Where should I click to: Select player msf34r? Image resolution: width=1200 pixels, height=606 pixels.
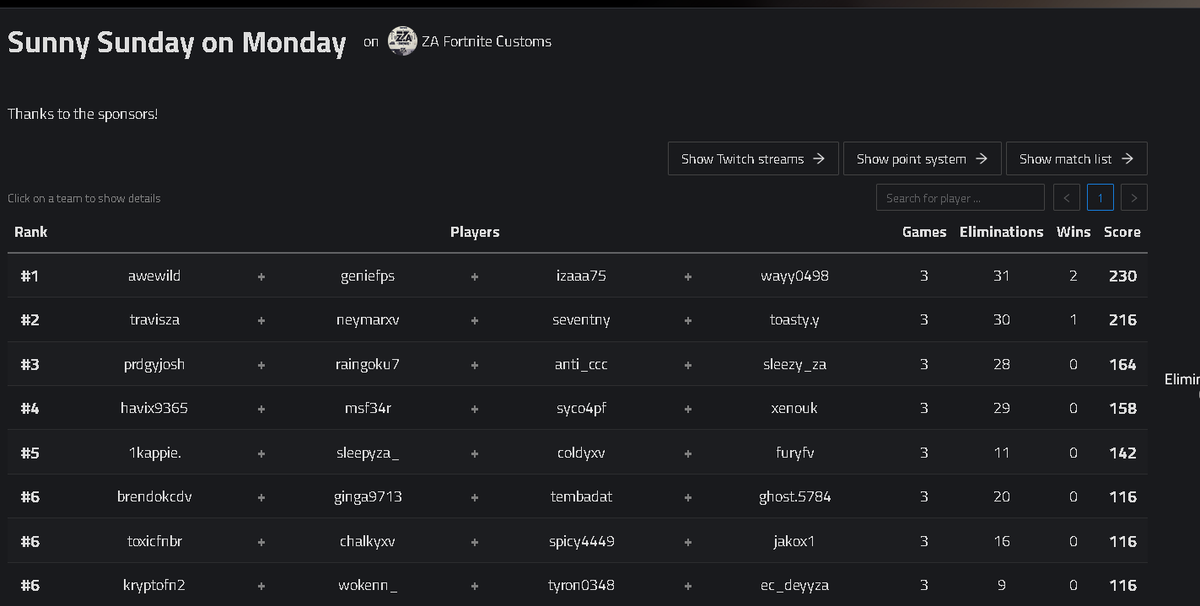(368, 408)
